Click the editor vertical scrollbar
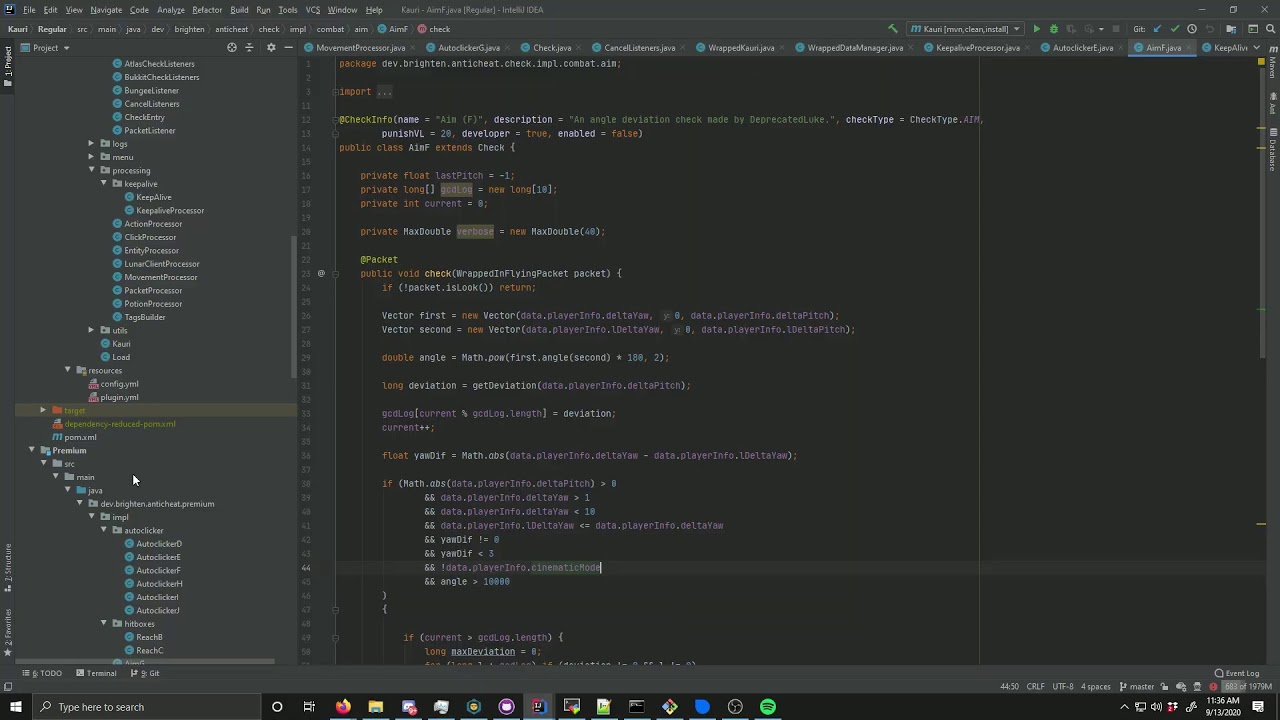This screenshot has height=720, width=1280. tap(1262, 215)
